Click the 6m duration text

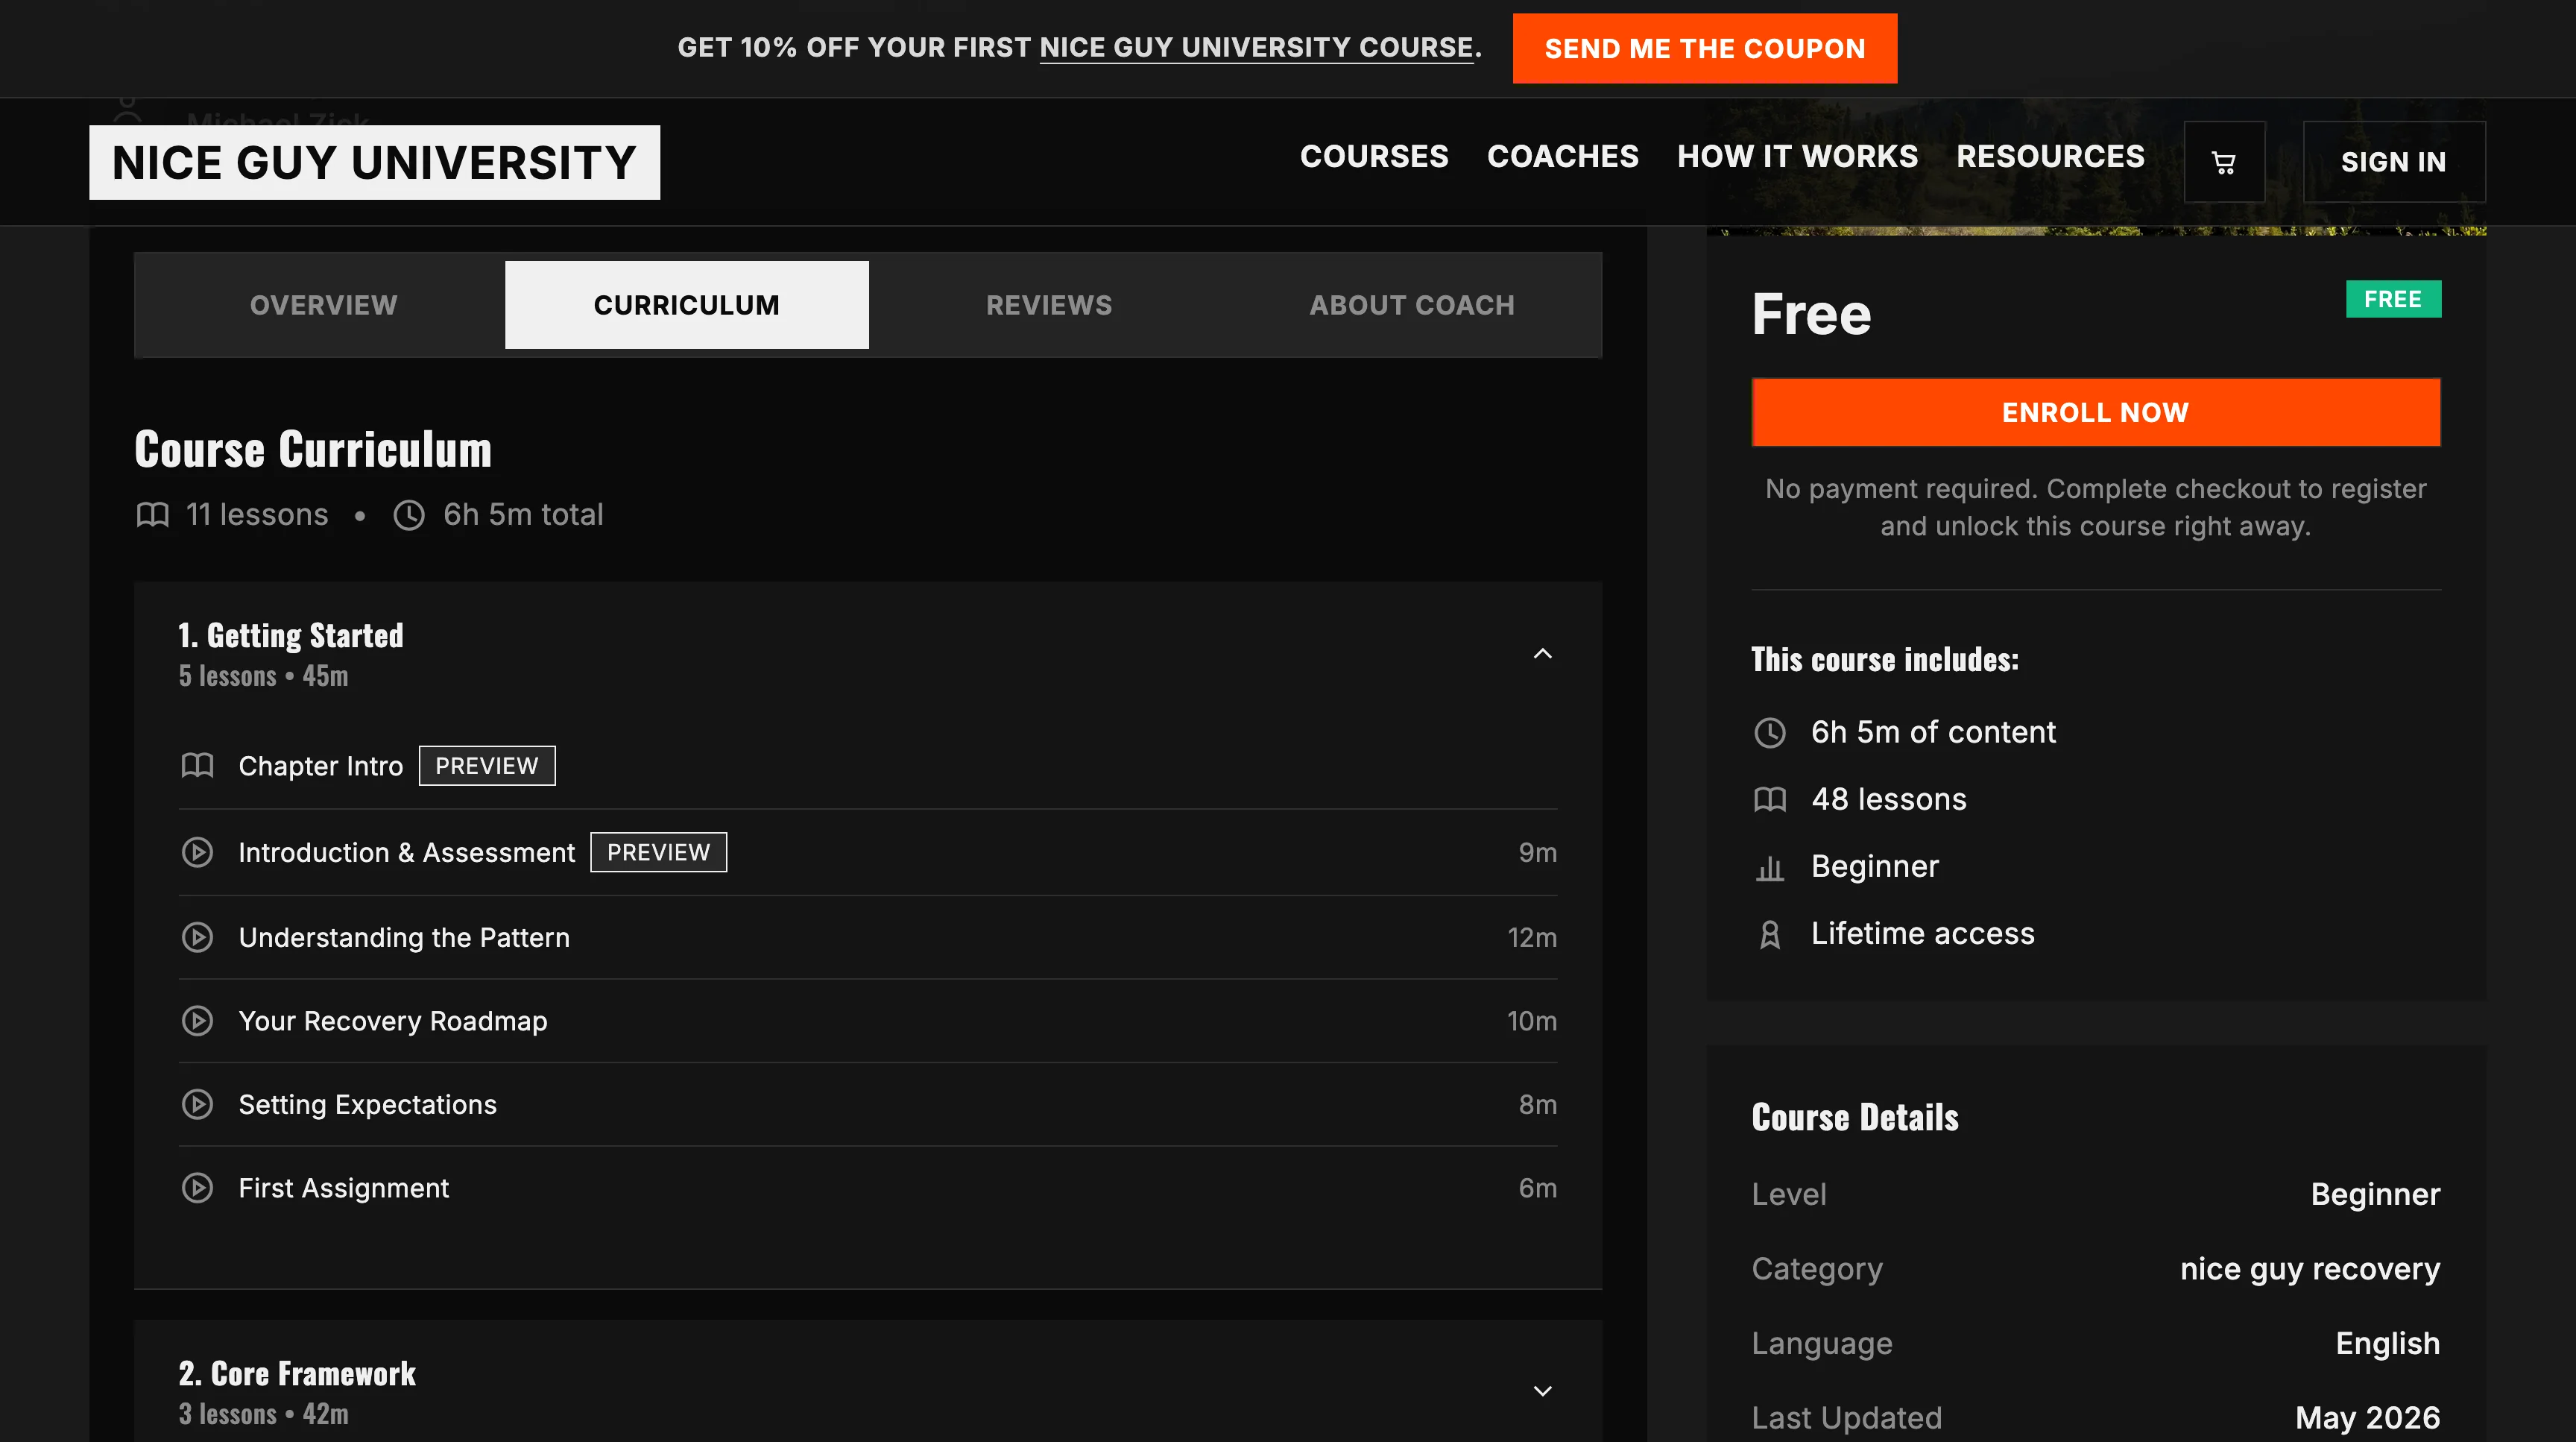[x=1537, y=1188]
